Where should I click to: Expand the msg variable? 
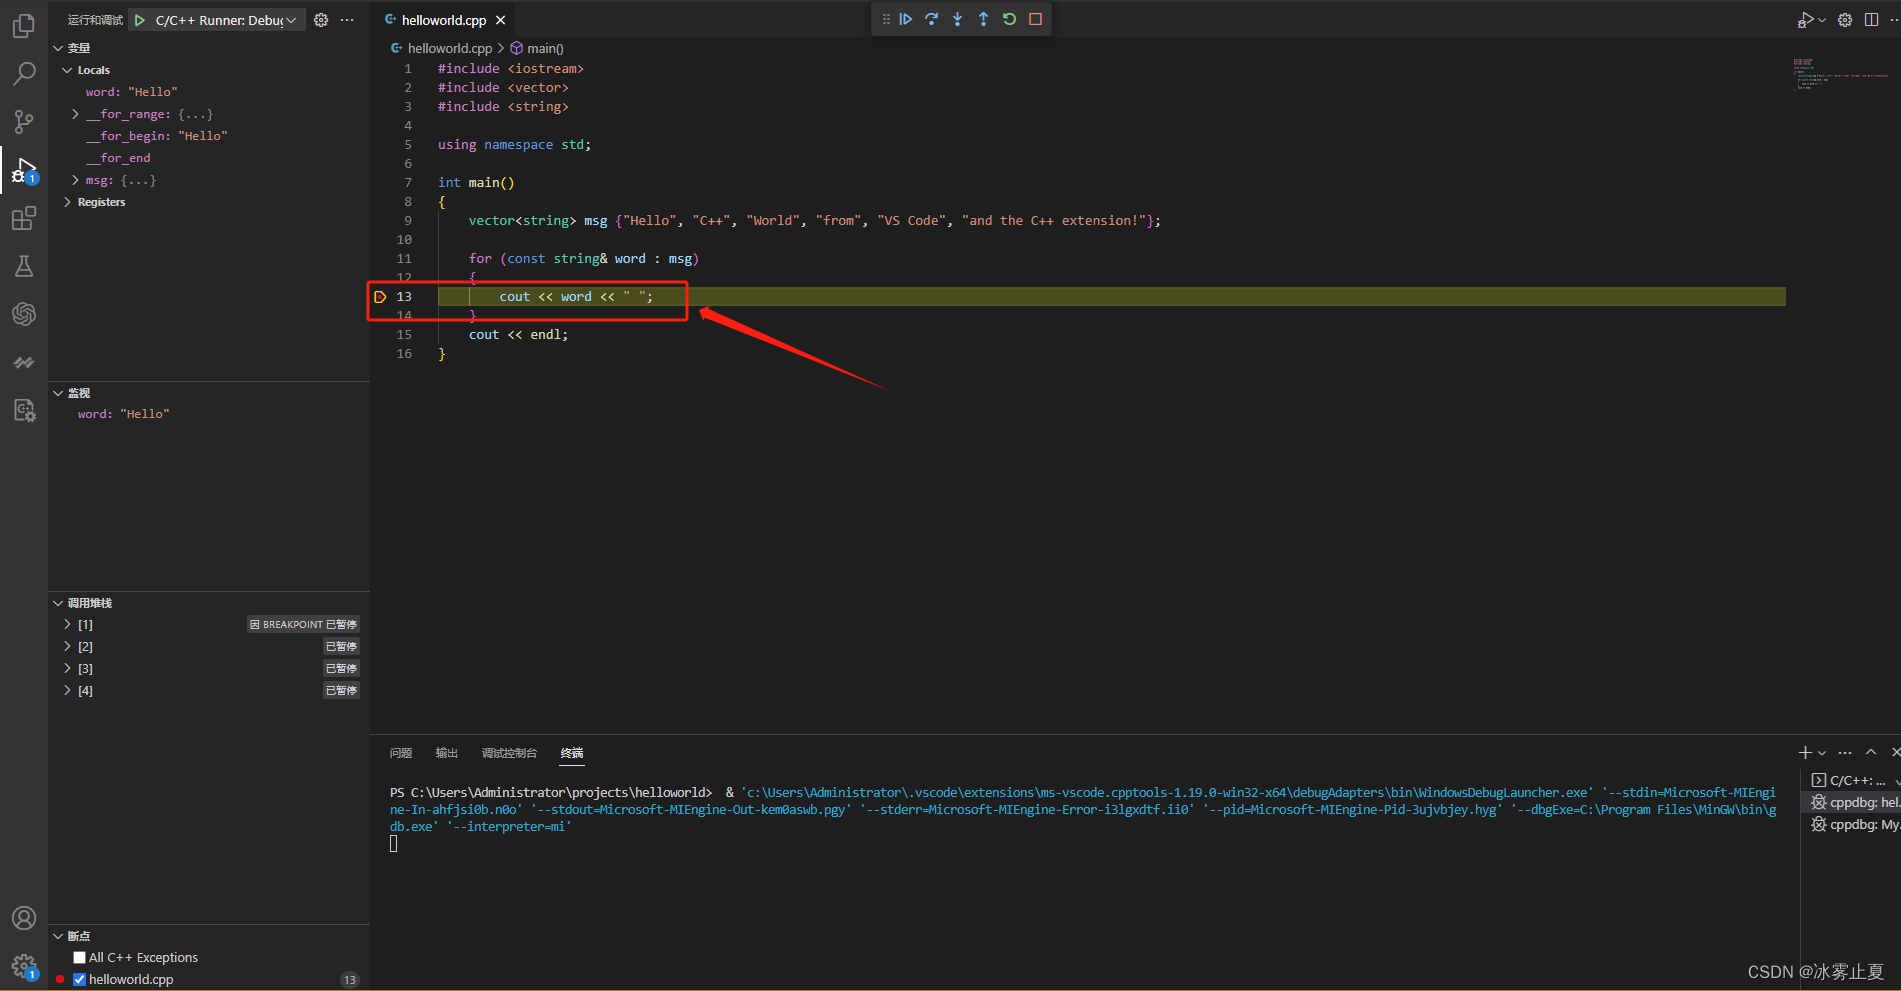pos(75,180)
